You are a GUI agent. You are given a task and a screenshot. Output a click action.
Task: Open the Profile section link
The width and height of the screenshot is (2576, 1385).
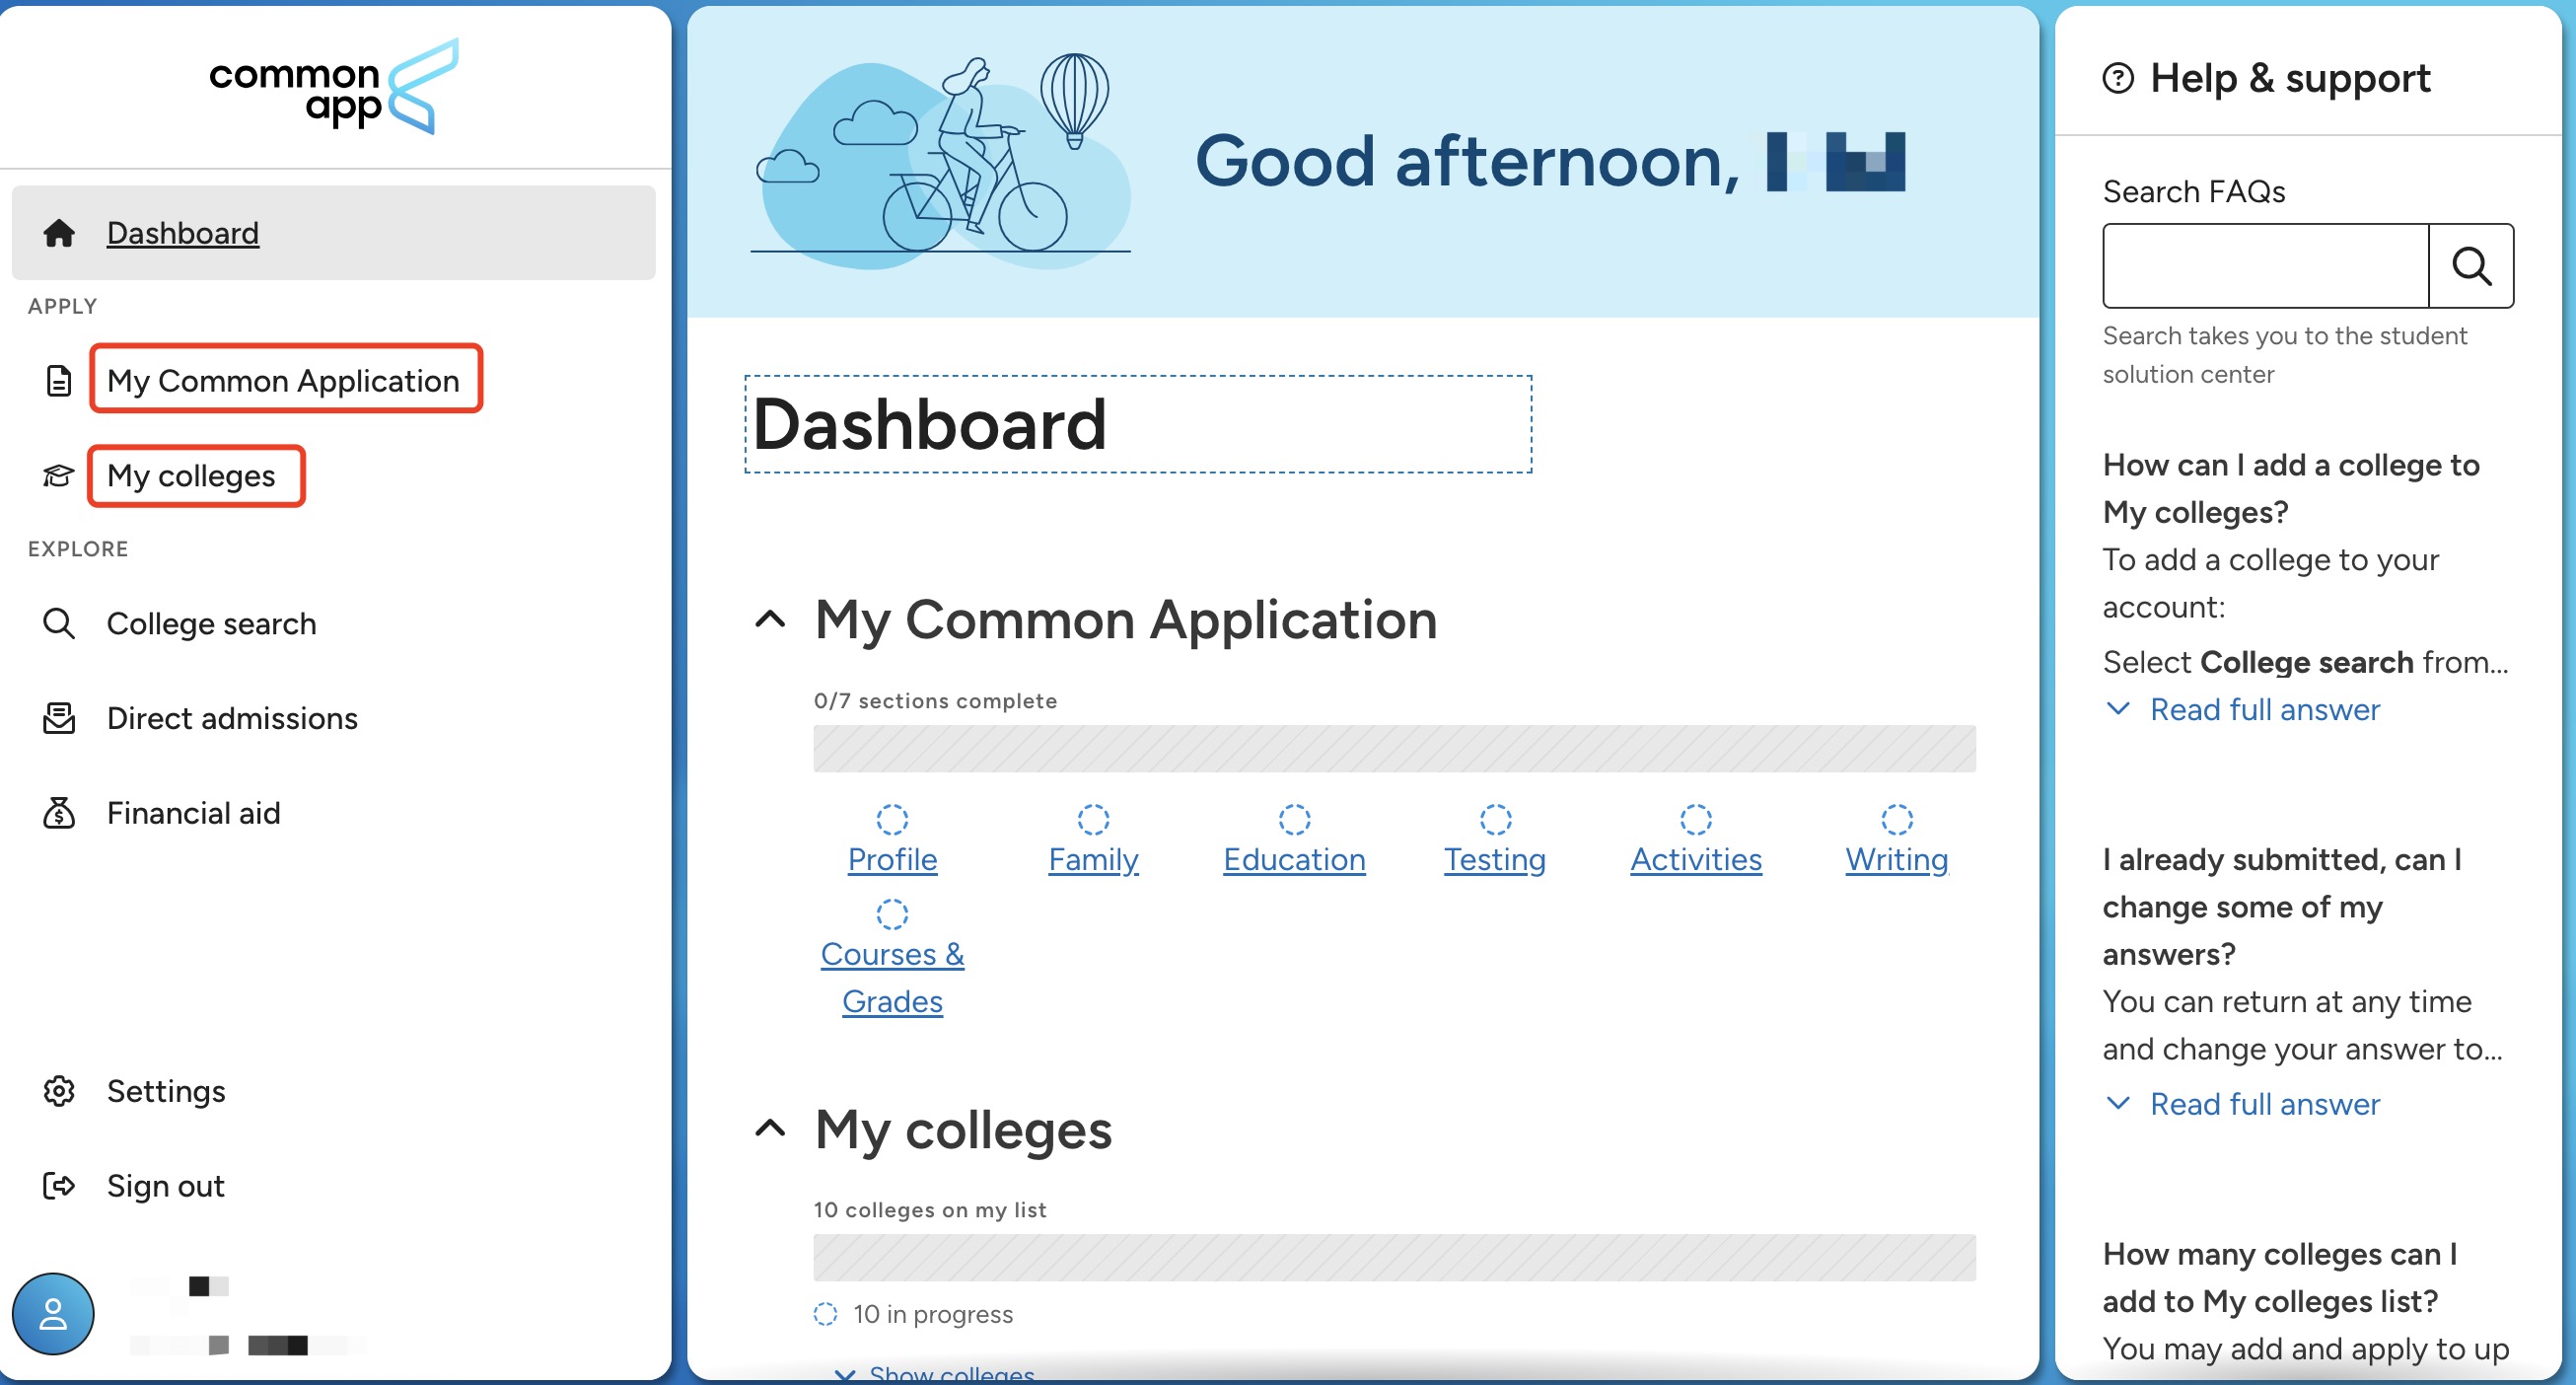pos(892,859)
